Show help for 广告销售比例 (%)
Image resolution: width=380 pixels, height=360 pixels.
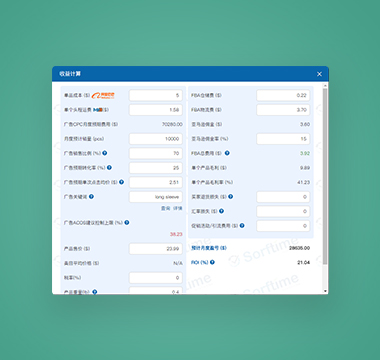click(105, 153)
